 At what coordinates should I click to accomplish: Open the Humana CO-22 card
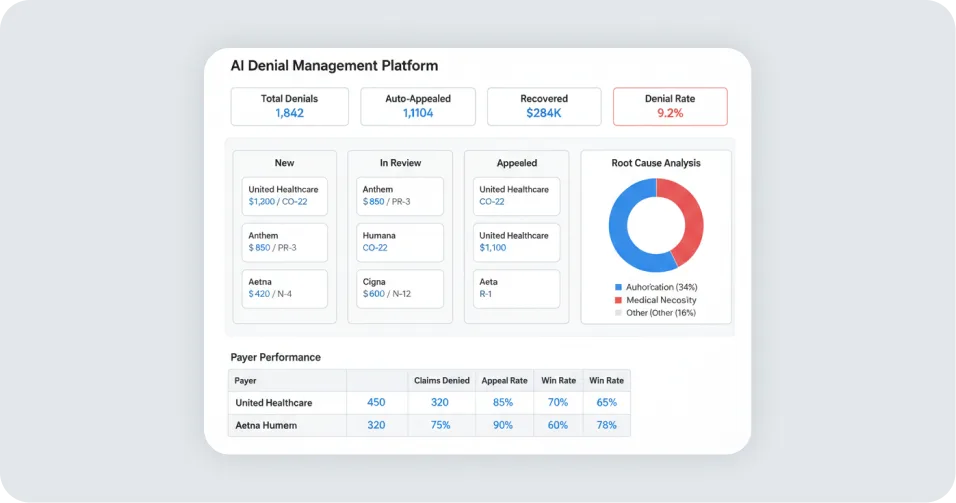tap(400, 242)
